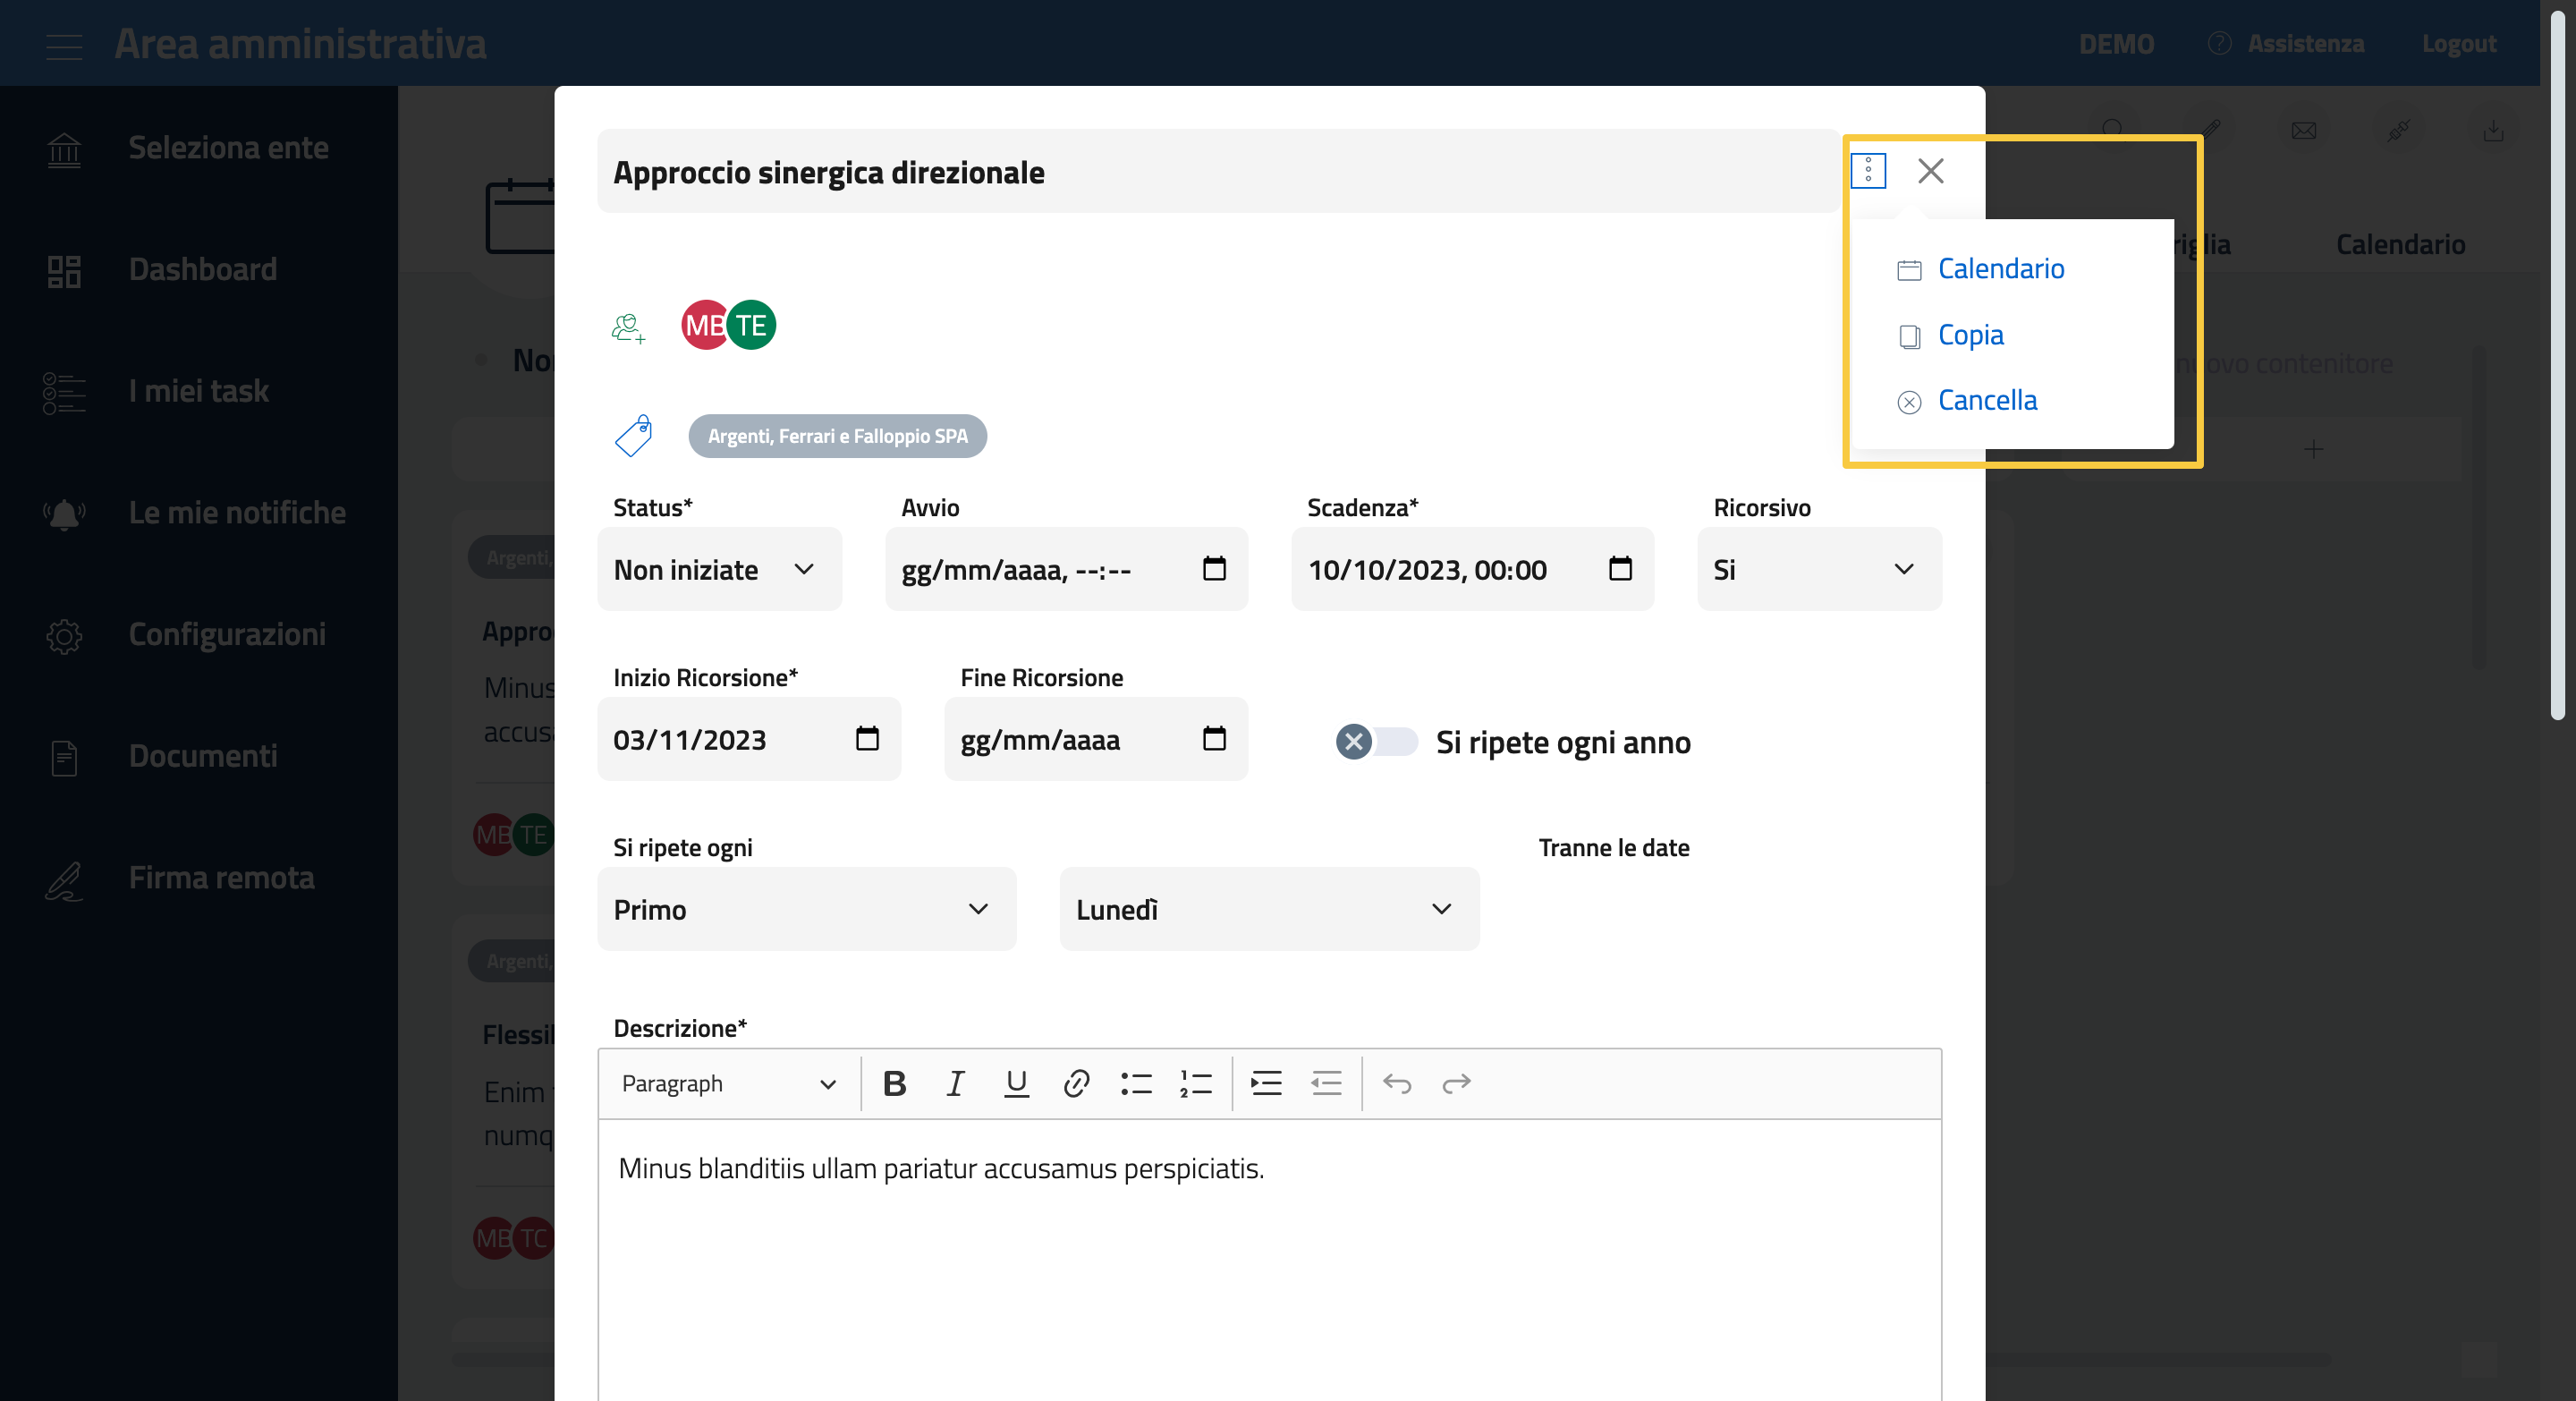Click the undo arrow in editor
Image resolution: width=2576 pixels, height=1401 pixels.
coord(1396,1083)
